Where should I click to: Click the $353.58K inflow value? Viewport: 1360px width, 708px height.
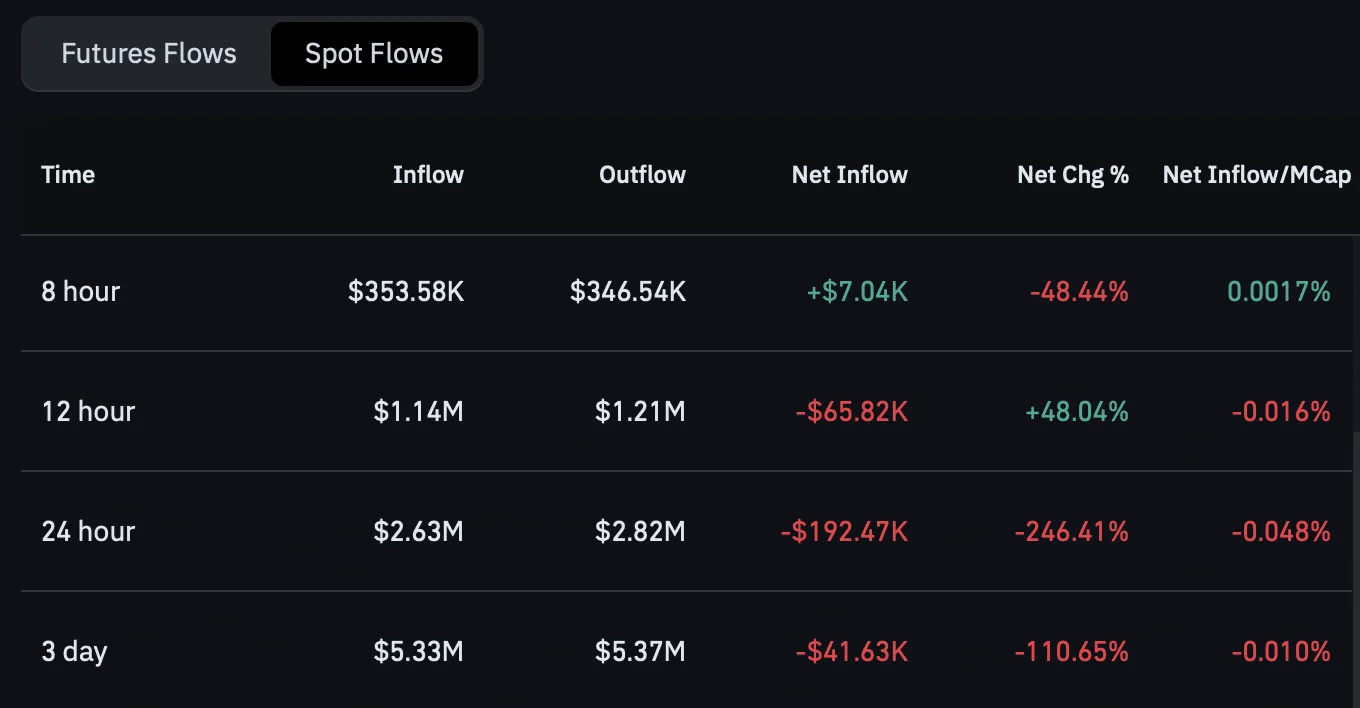click(x=406, y=292)
